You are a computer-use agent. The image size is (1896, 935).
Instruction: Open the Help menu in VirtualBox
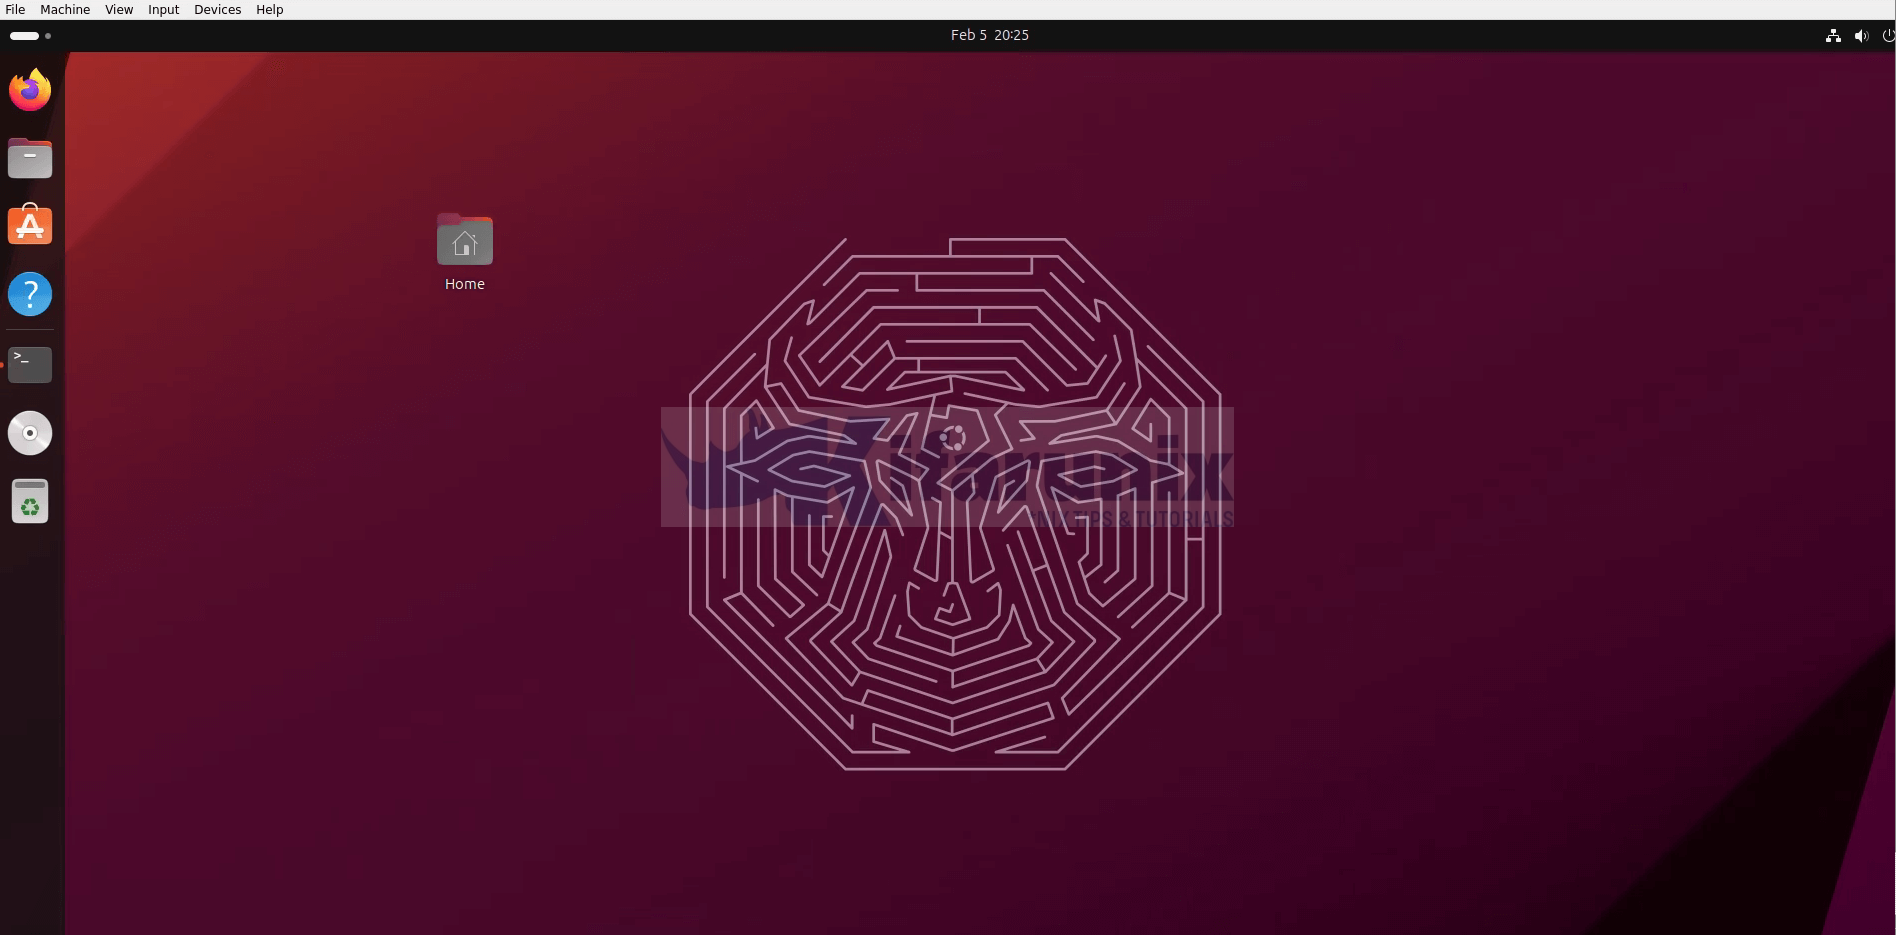coord(269,9)
